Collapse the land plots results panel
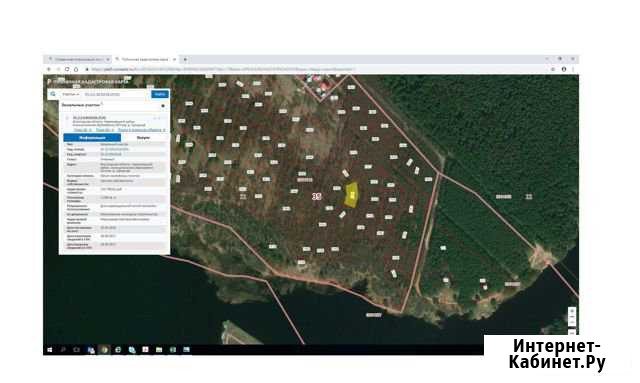Image resolution: width=640 pixels, height=383 pixels. 163,106
